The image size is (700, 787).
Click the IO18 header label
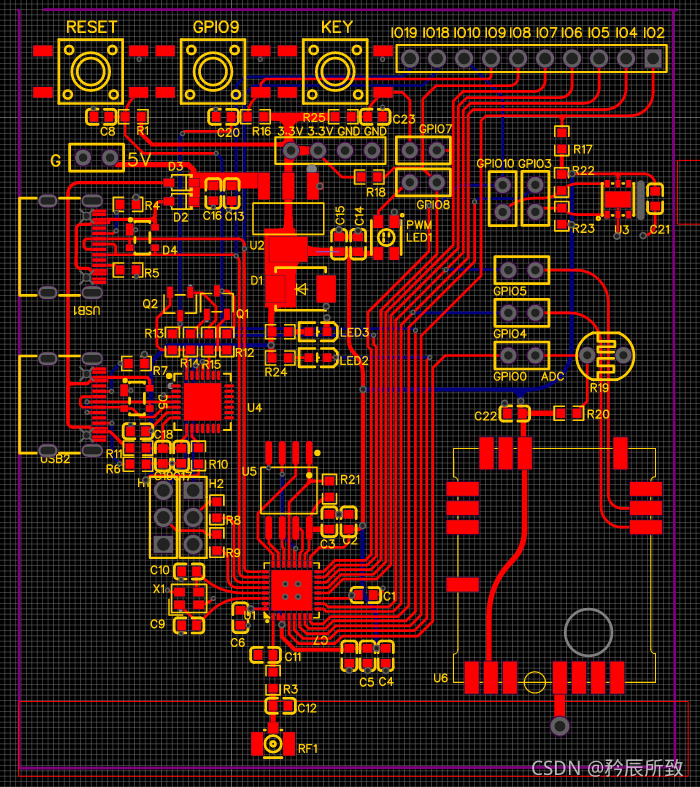(436, 33)
